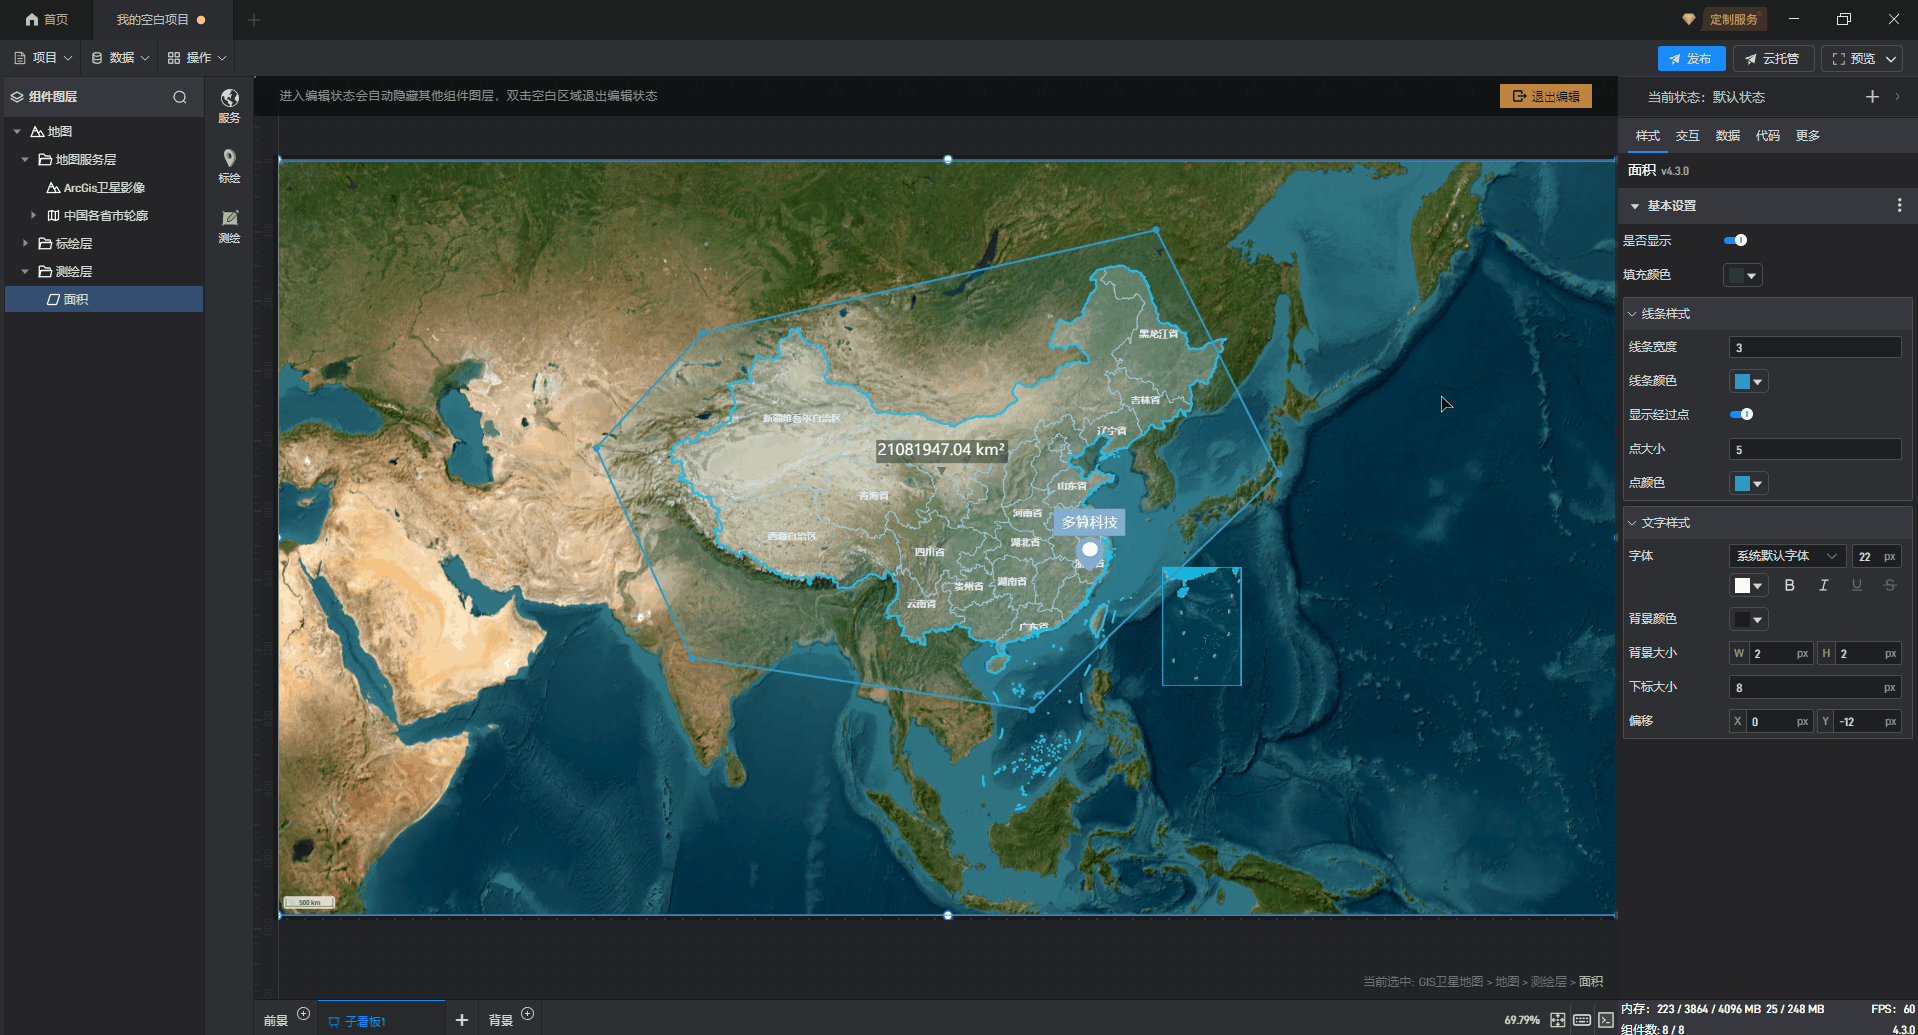Viewport: 1918px width, 1035px height.
Task: Open the 预览 dropdown arrow
Action: pyautogui.click(x=1891, y=59)
